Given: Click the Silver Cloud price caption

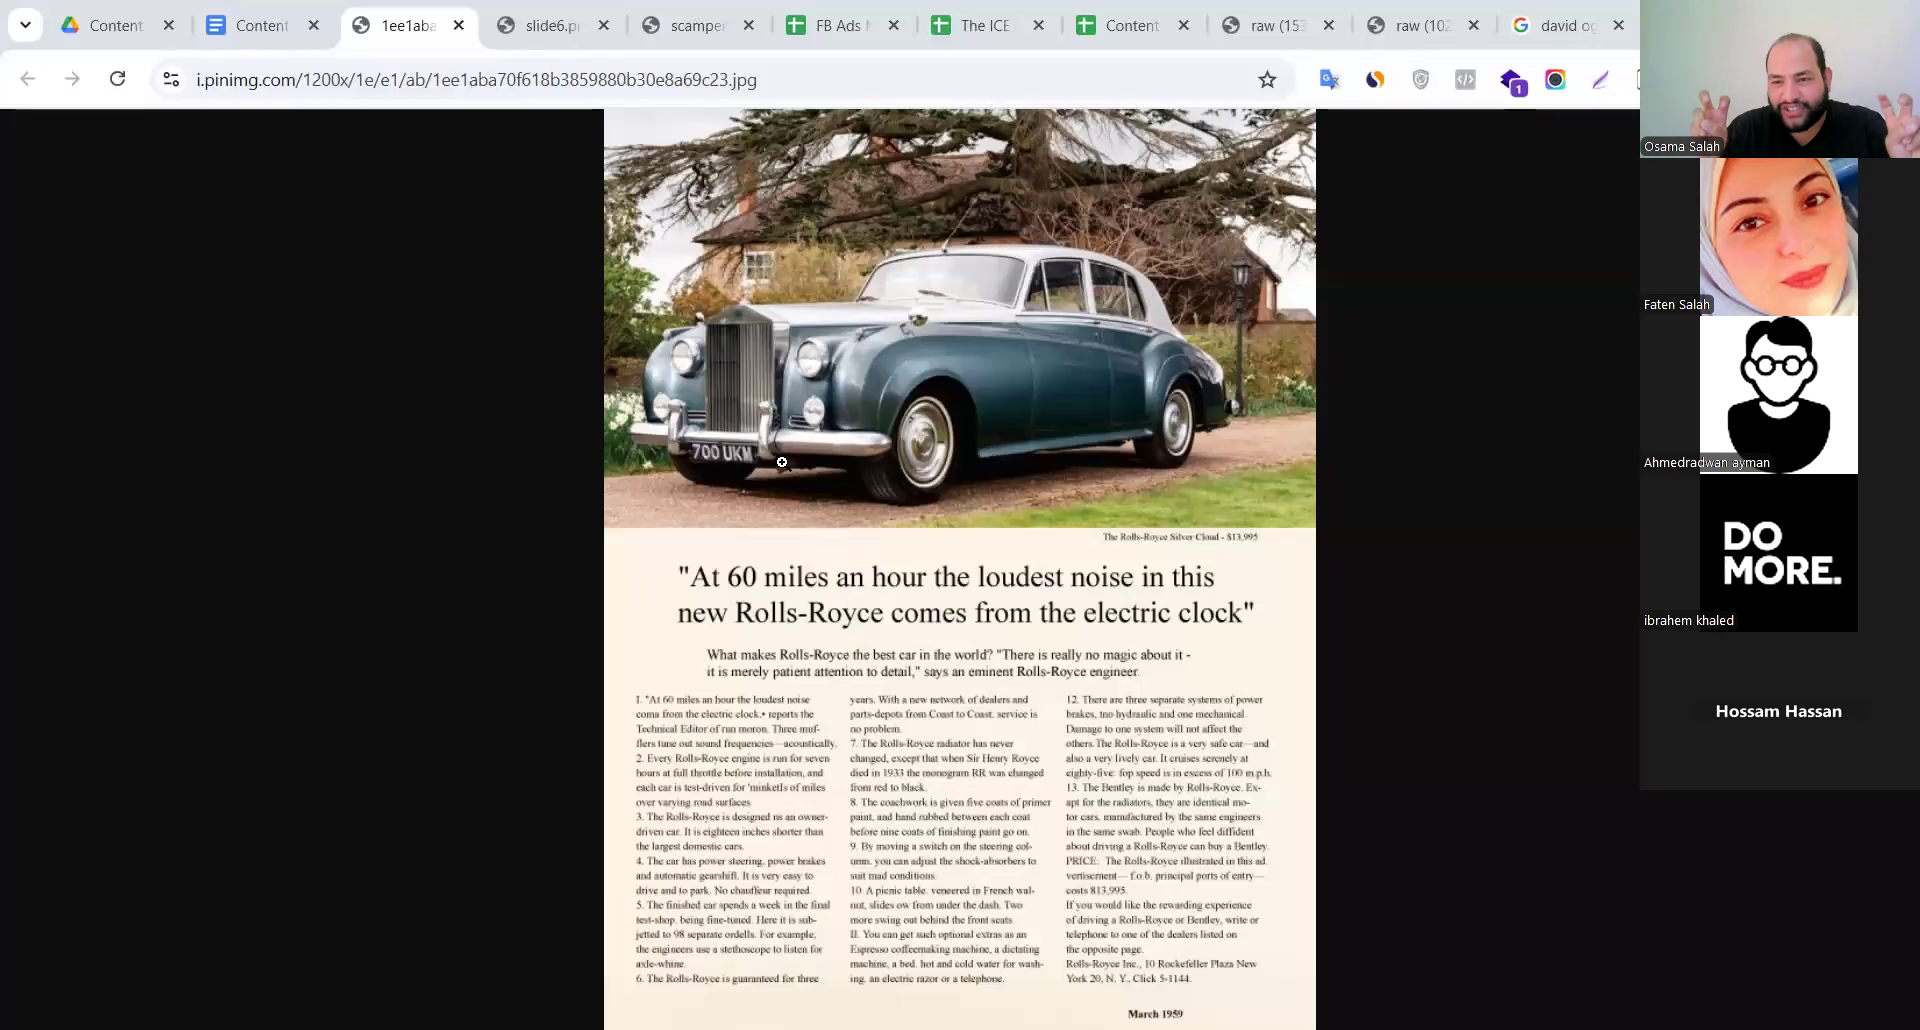Looking at the screenshot, I should tap(1180, 537).
